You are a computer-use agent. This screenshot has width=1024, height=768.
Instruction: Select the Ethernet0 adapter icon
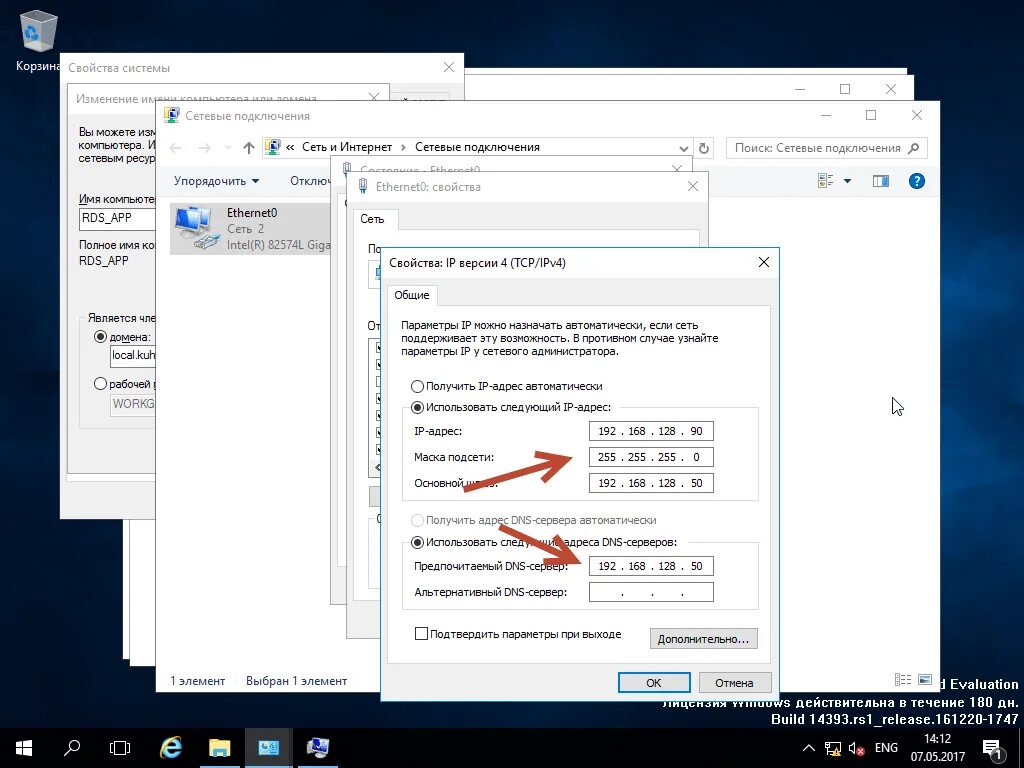click(195, 228)
